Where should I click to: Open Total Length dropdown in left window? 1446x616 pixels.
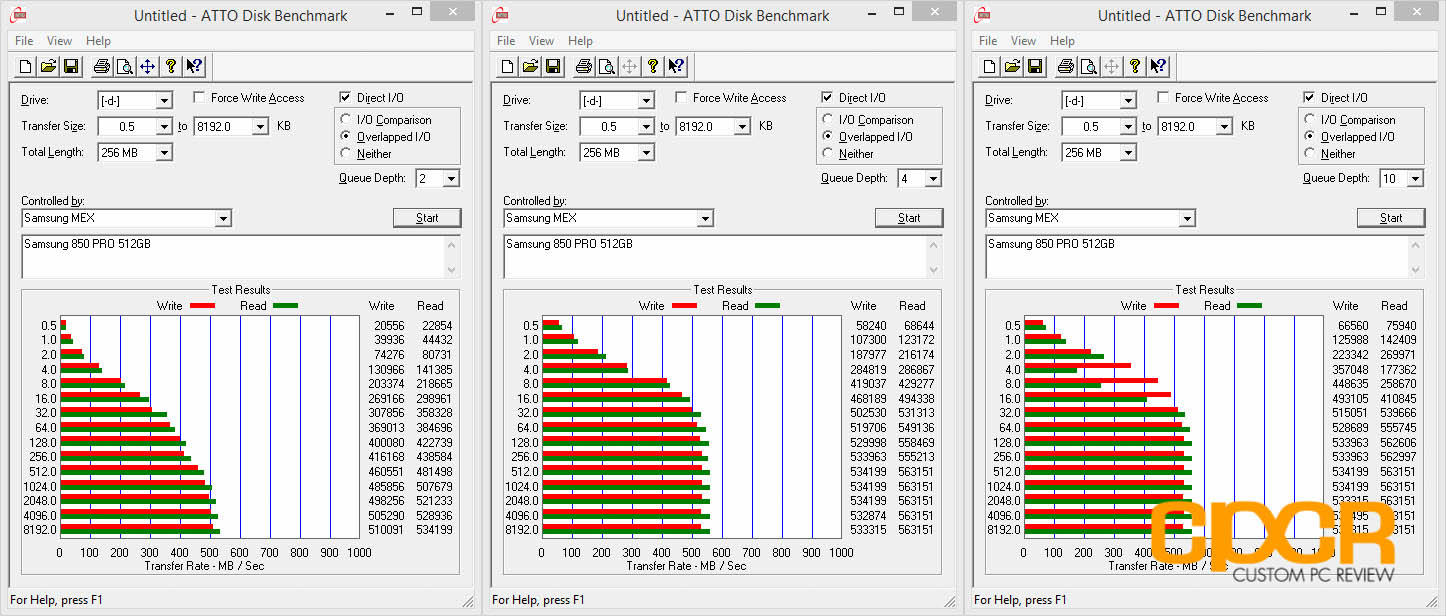164,153
